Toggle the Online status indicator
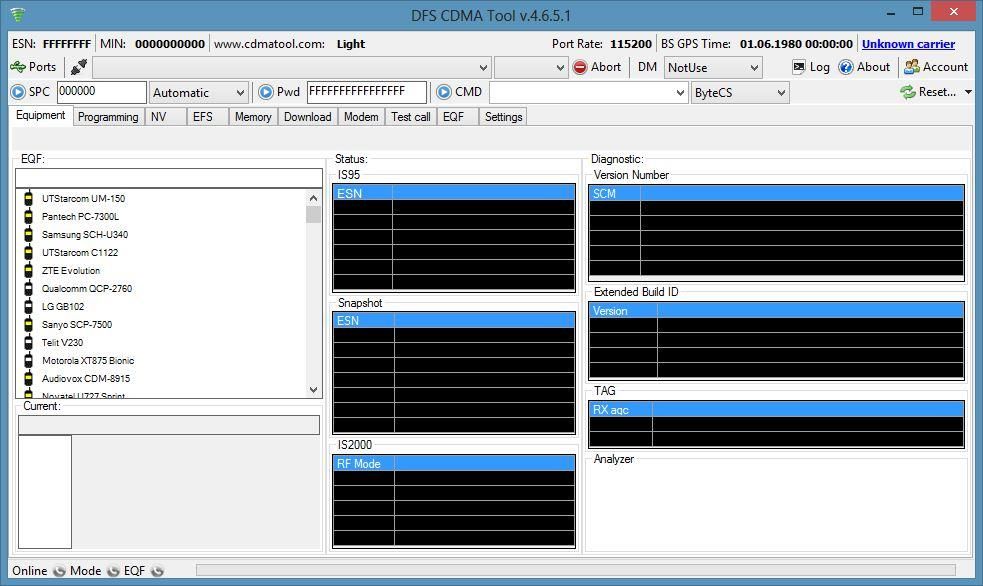 59,571
